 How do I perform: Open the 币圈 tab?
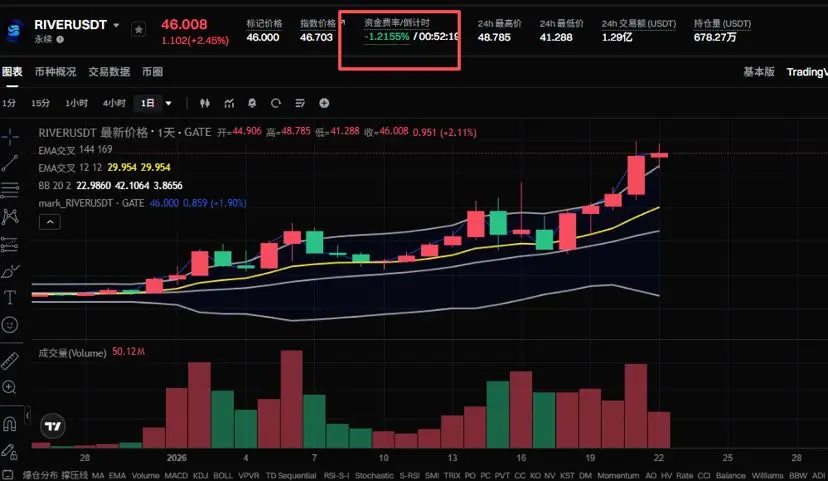pyautogui.click(x=152, y=71)
